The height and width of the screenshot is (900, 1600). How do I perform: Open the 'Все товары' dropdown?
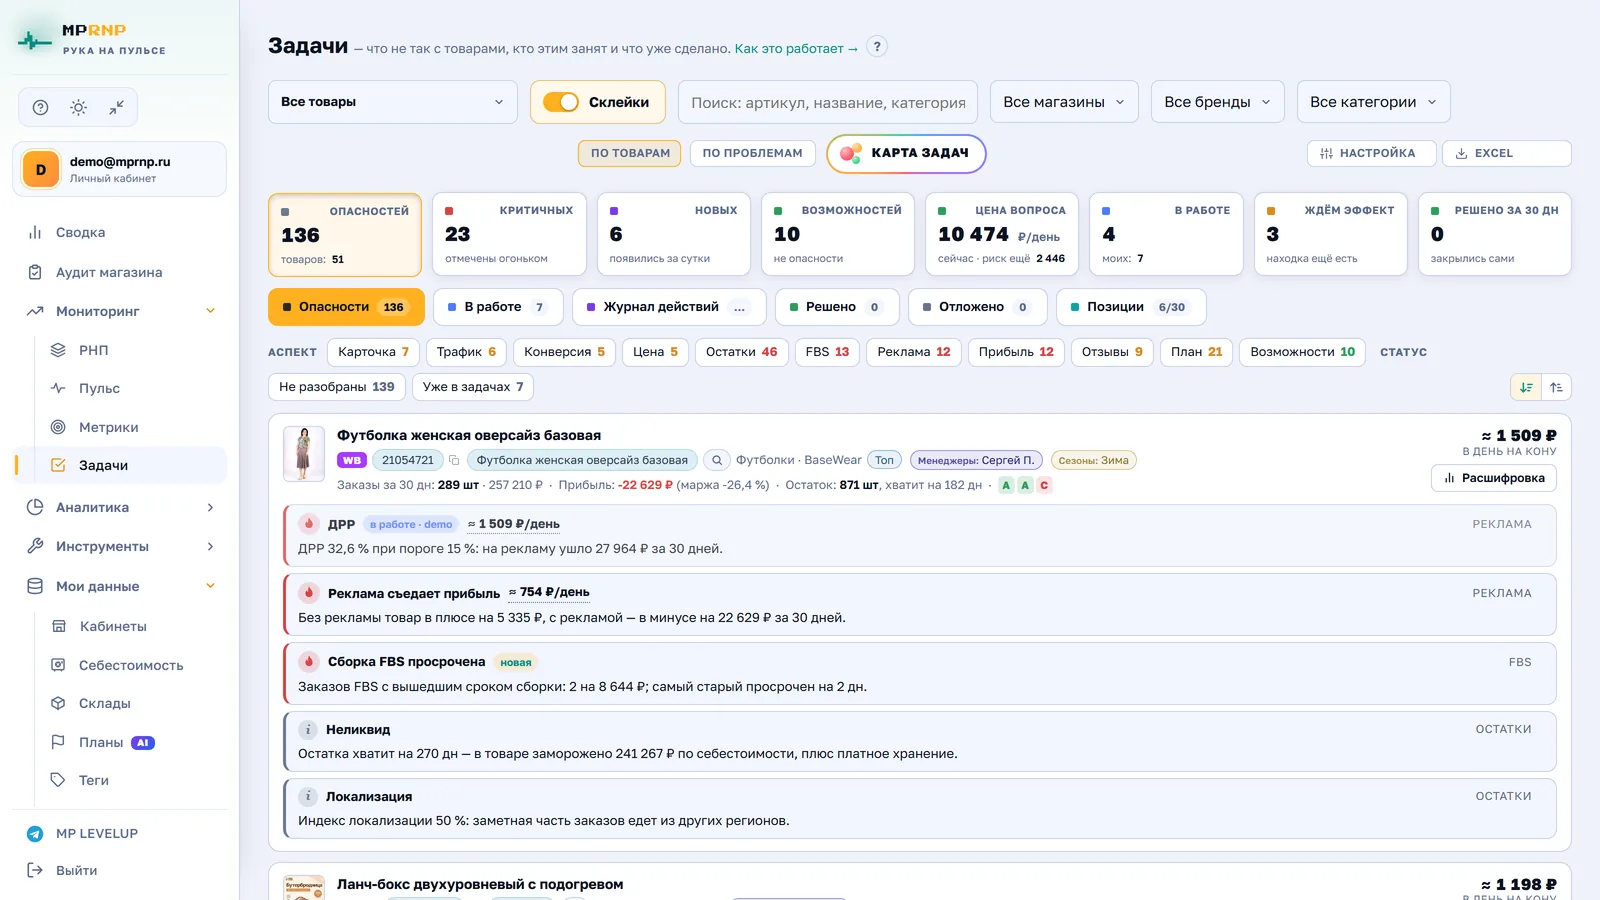click(x=392, y=102)
